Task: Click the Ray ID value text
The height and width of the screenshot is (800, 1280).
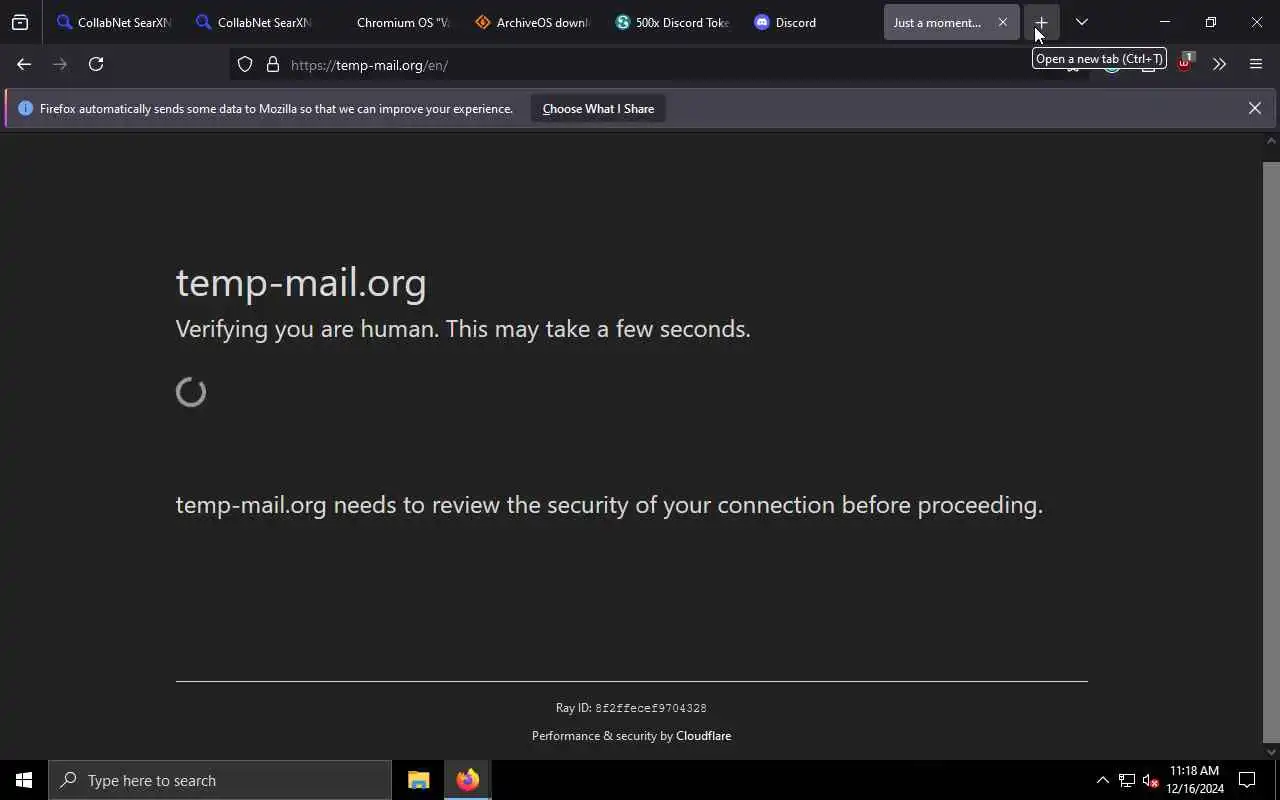Action: pos(651,708)
